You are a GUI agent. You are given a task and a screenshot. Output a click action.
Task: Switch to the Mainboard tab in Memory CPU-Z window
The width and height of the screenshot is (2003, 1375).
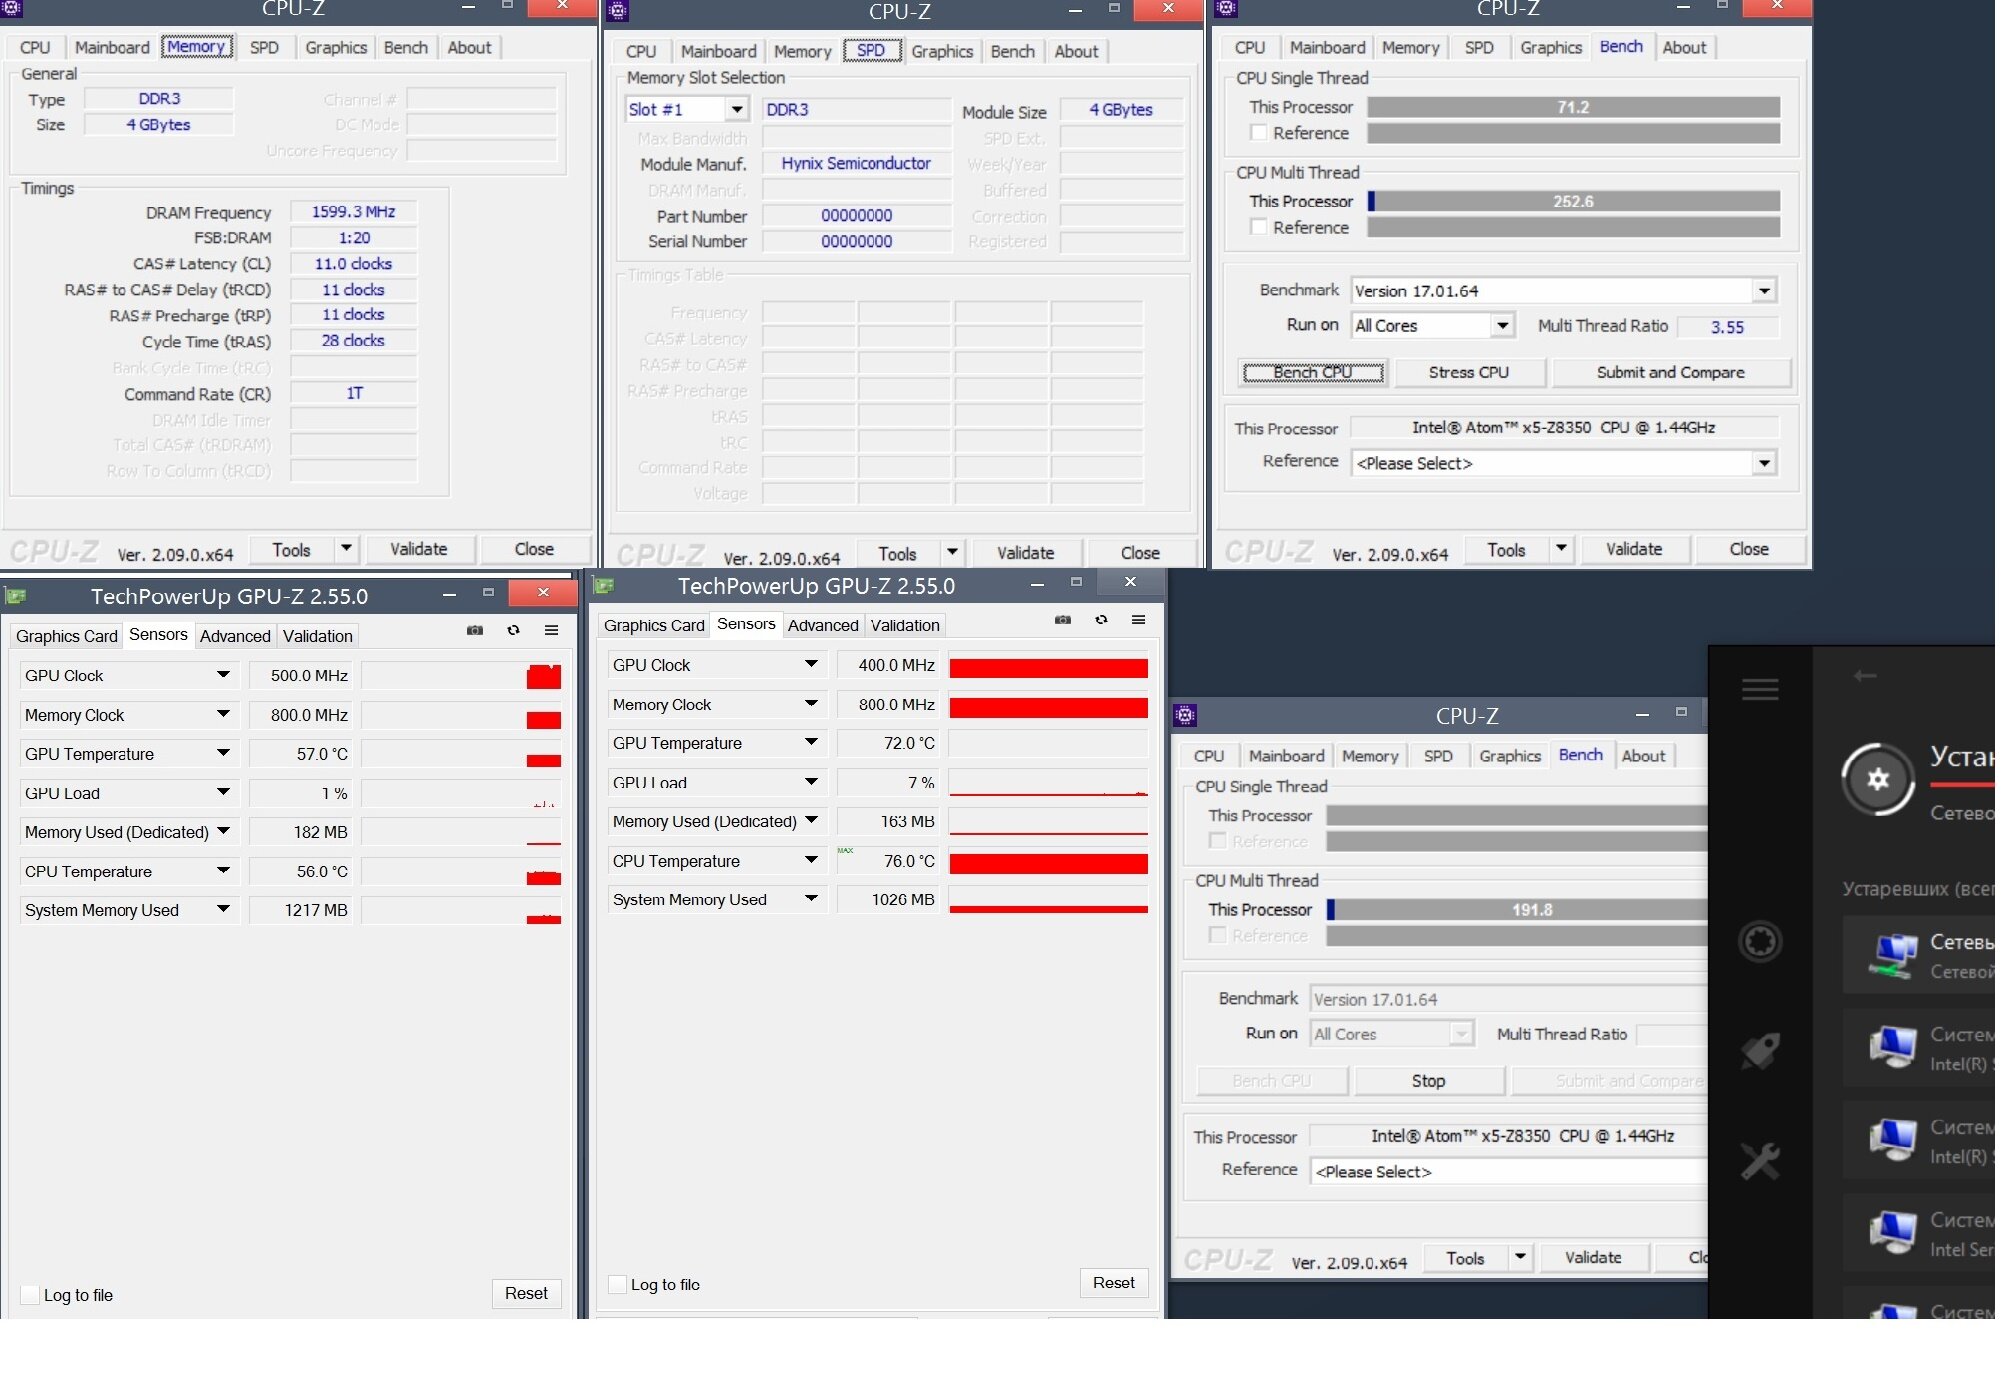pyautogui.click(x=112, y=47)
